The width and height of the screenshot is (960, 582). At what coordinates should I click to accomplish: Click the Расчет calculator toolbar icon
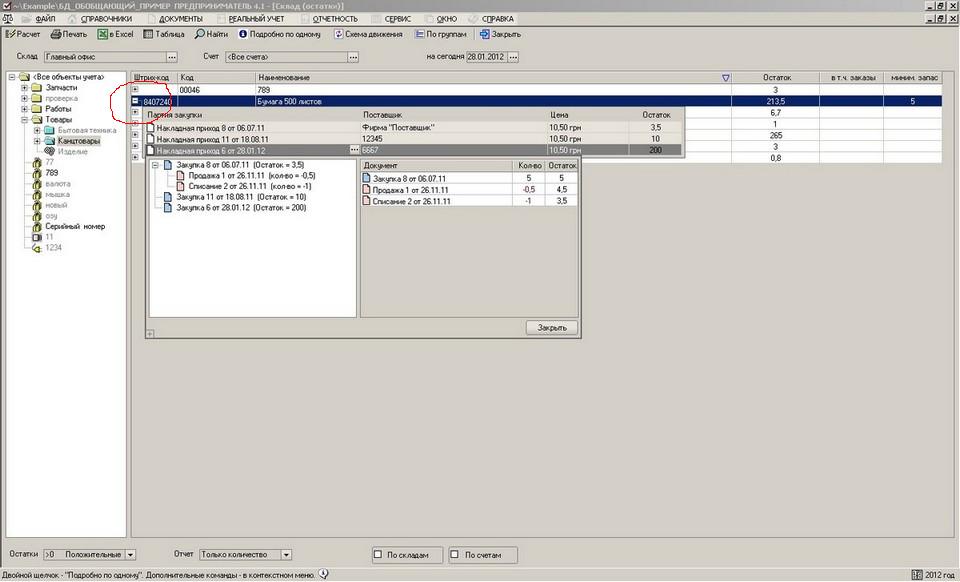pos(11,34)
